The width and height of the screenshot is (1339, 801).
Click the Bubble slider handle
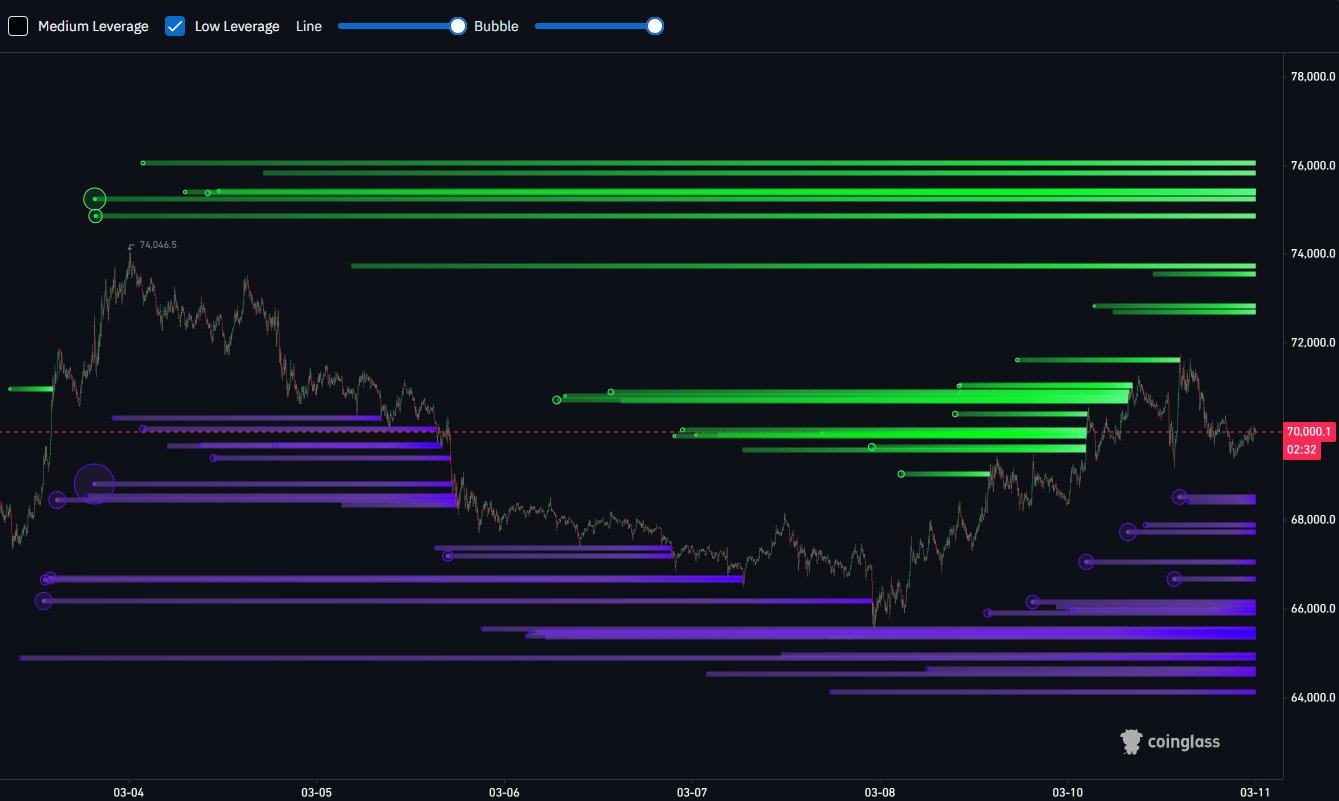click(x=655, y=26)
